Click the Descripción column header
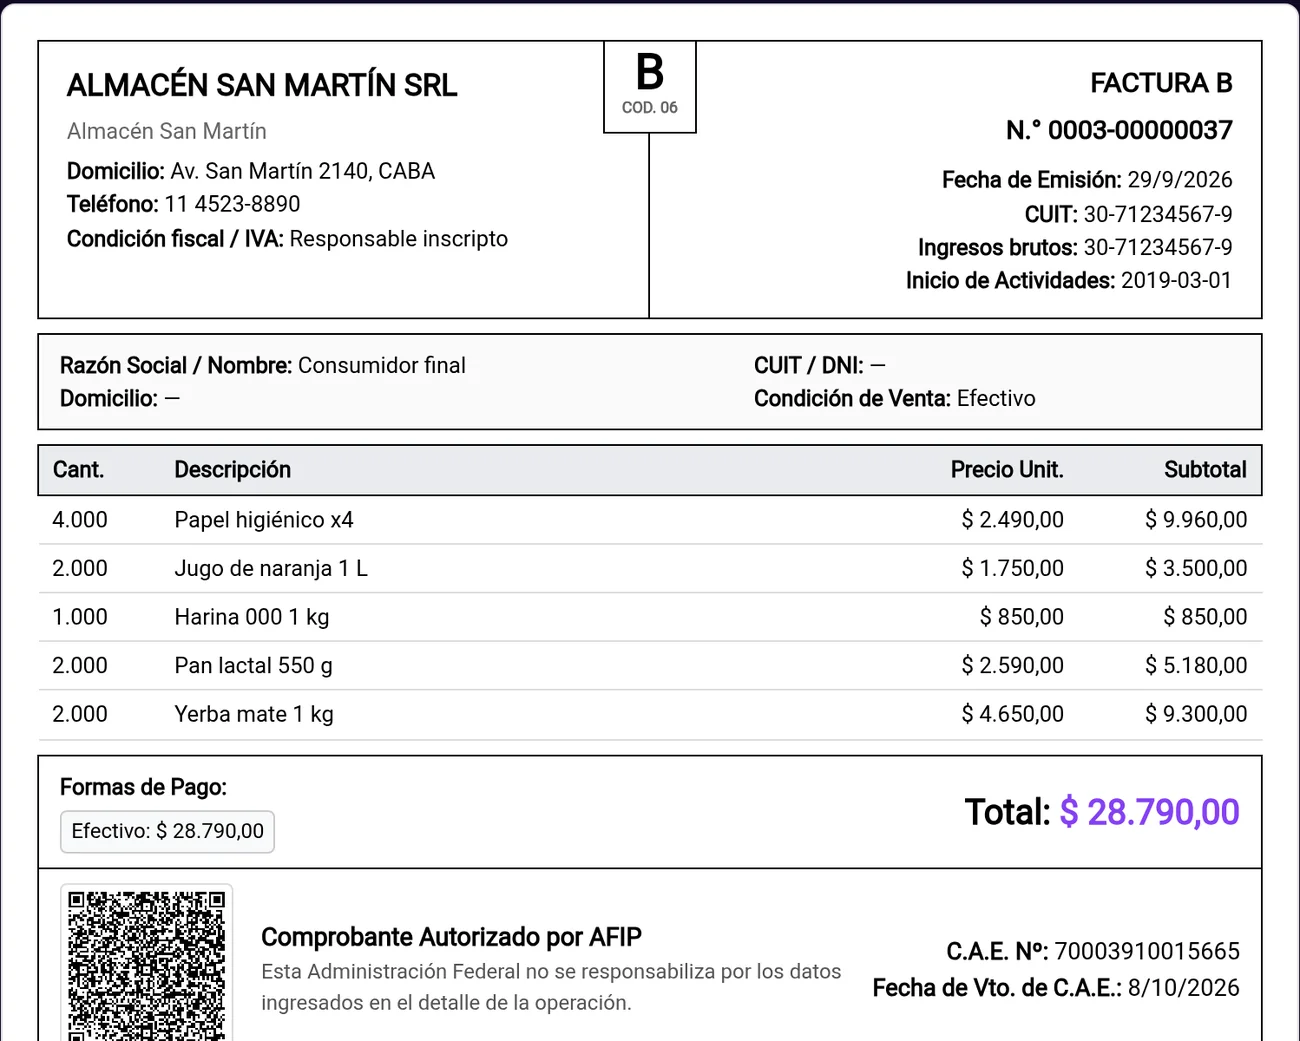The height and width of the screenshot is (1041, 1300). click(x=233, y=470)
